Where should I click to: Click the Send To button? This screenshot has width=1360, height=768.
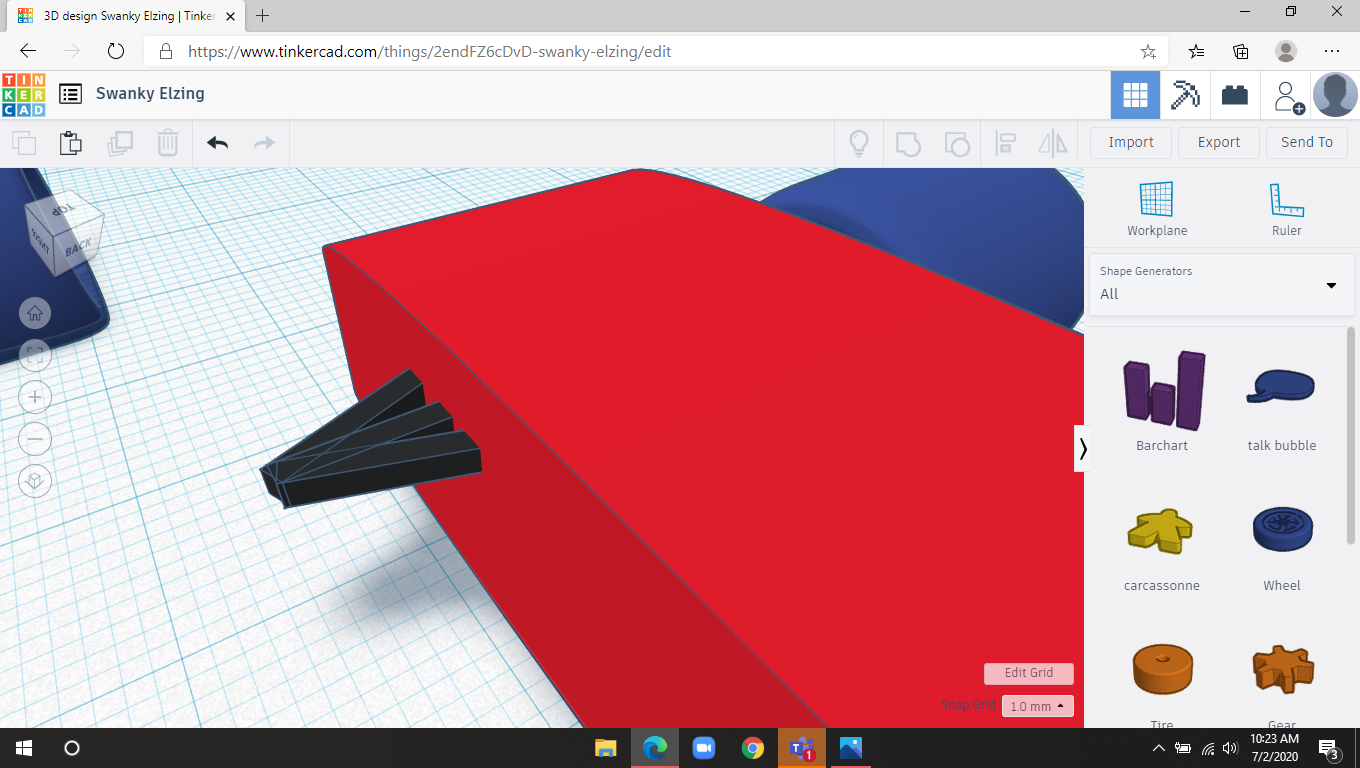click(x=1307, y=142)
